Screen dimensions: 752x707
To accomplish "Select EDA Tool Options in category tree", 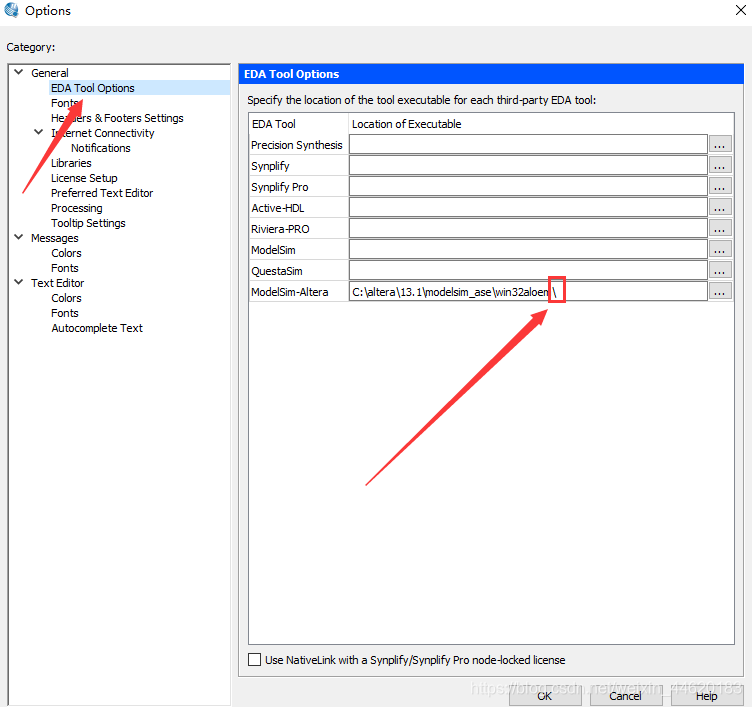I will [93, 88].
